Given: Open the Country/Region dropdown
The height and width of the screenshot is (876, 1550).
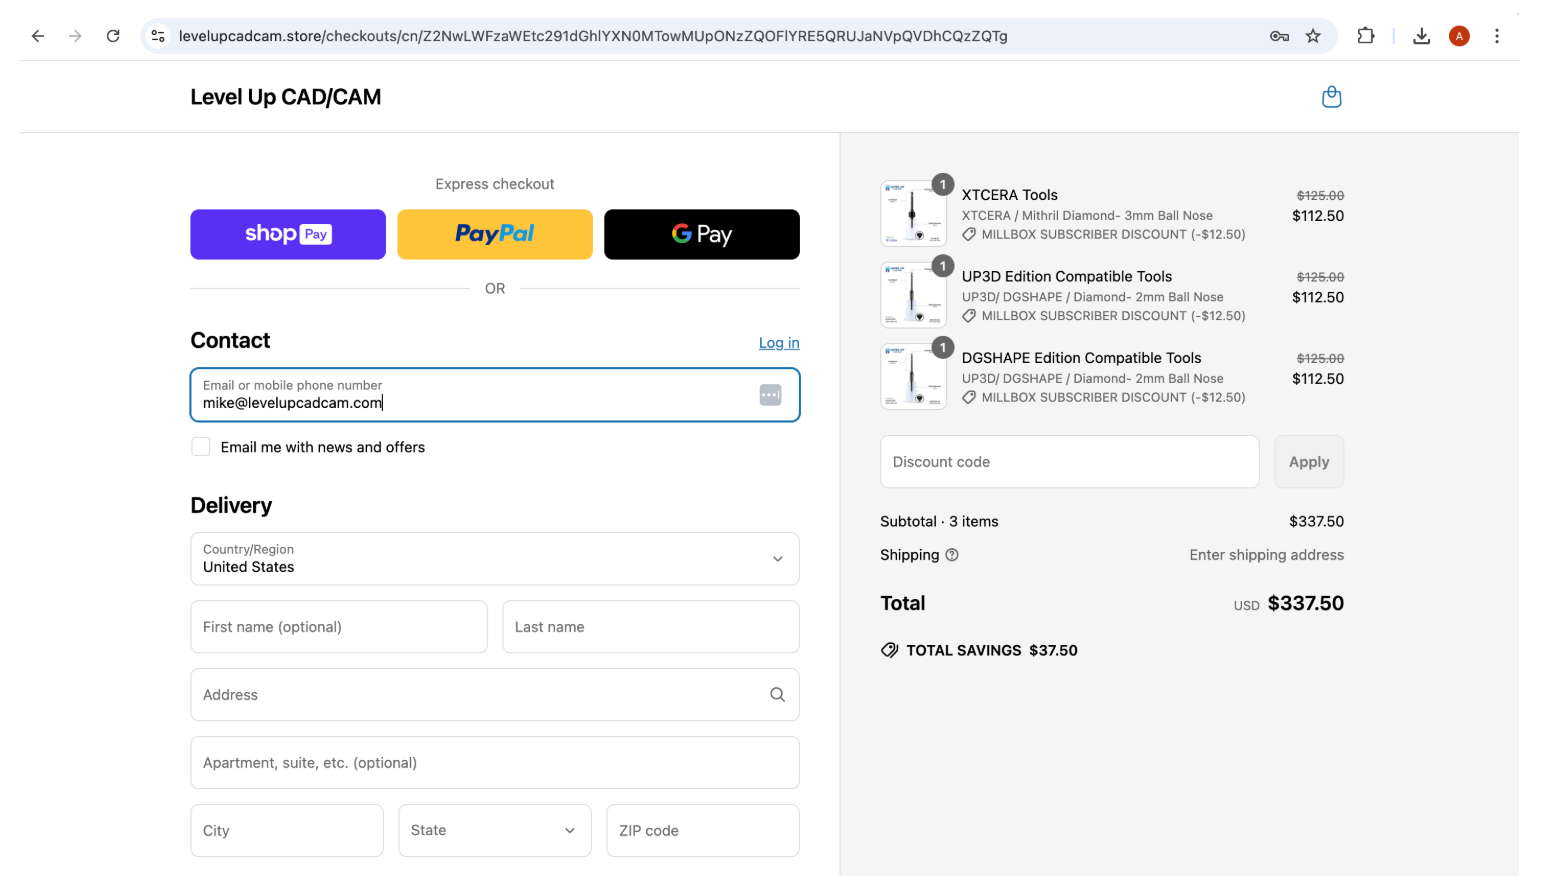Looking at the screenshot, I should [x=495, y=559].
